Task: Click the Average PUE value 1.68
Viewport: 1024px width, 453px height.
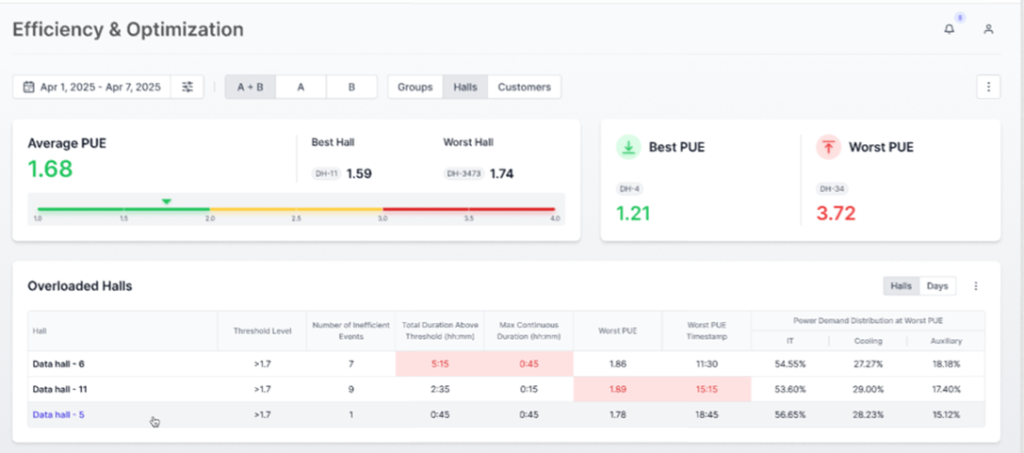Action: (x=50, y=169)
